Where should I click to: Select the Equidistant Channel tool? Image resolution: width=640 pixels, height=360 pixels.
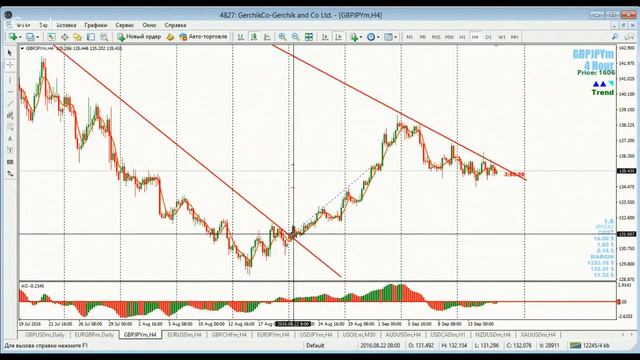[10, 116]
